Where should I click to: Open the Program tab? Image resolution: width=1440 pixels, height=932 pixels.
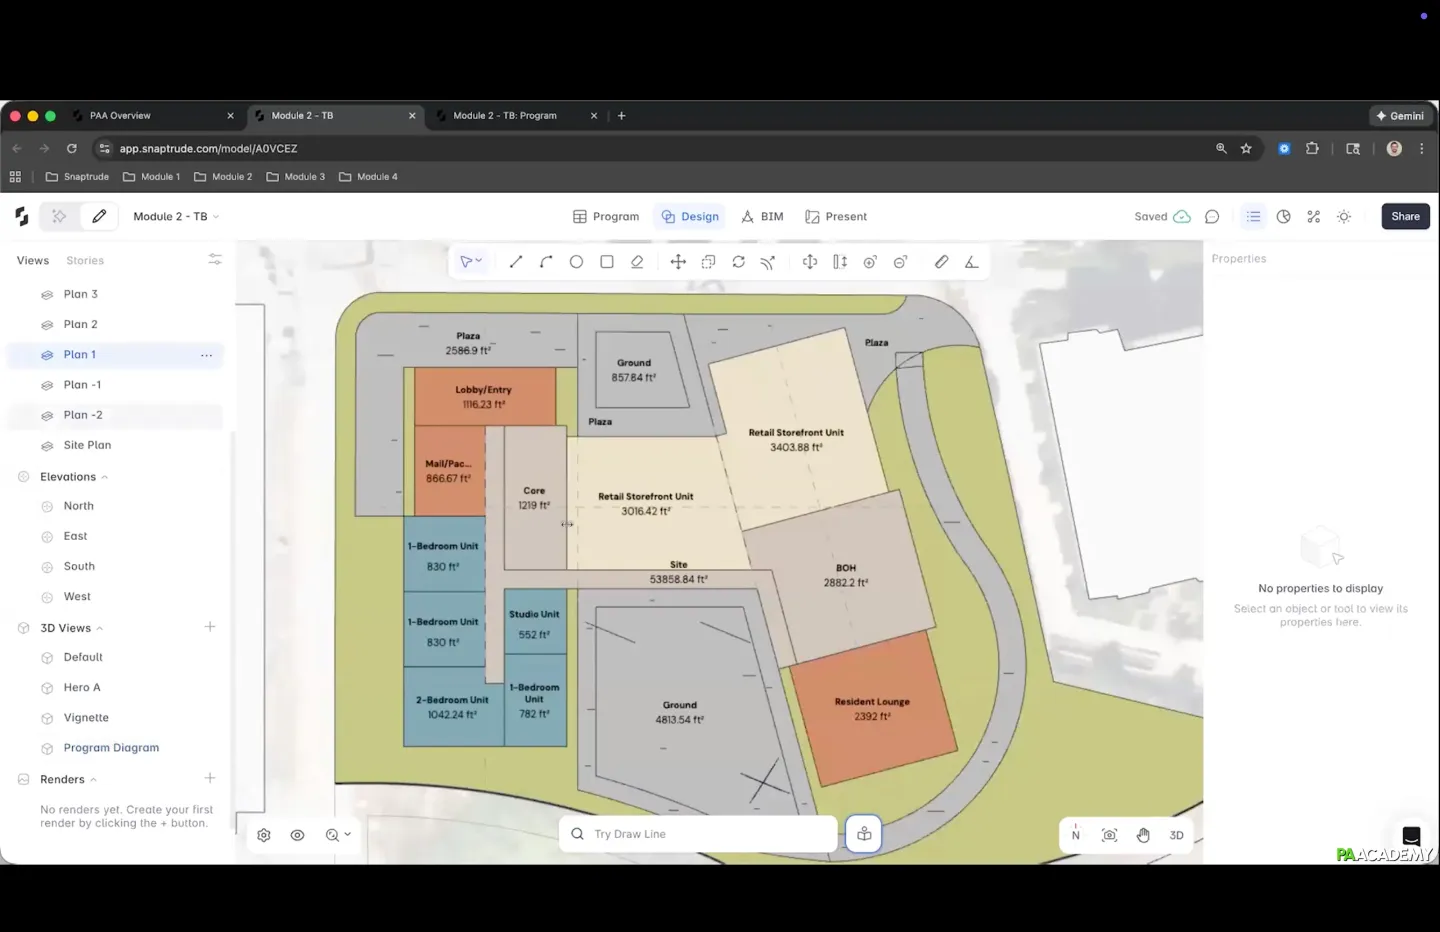tap(606, 217)
